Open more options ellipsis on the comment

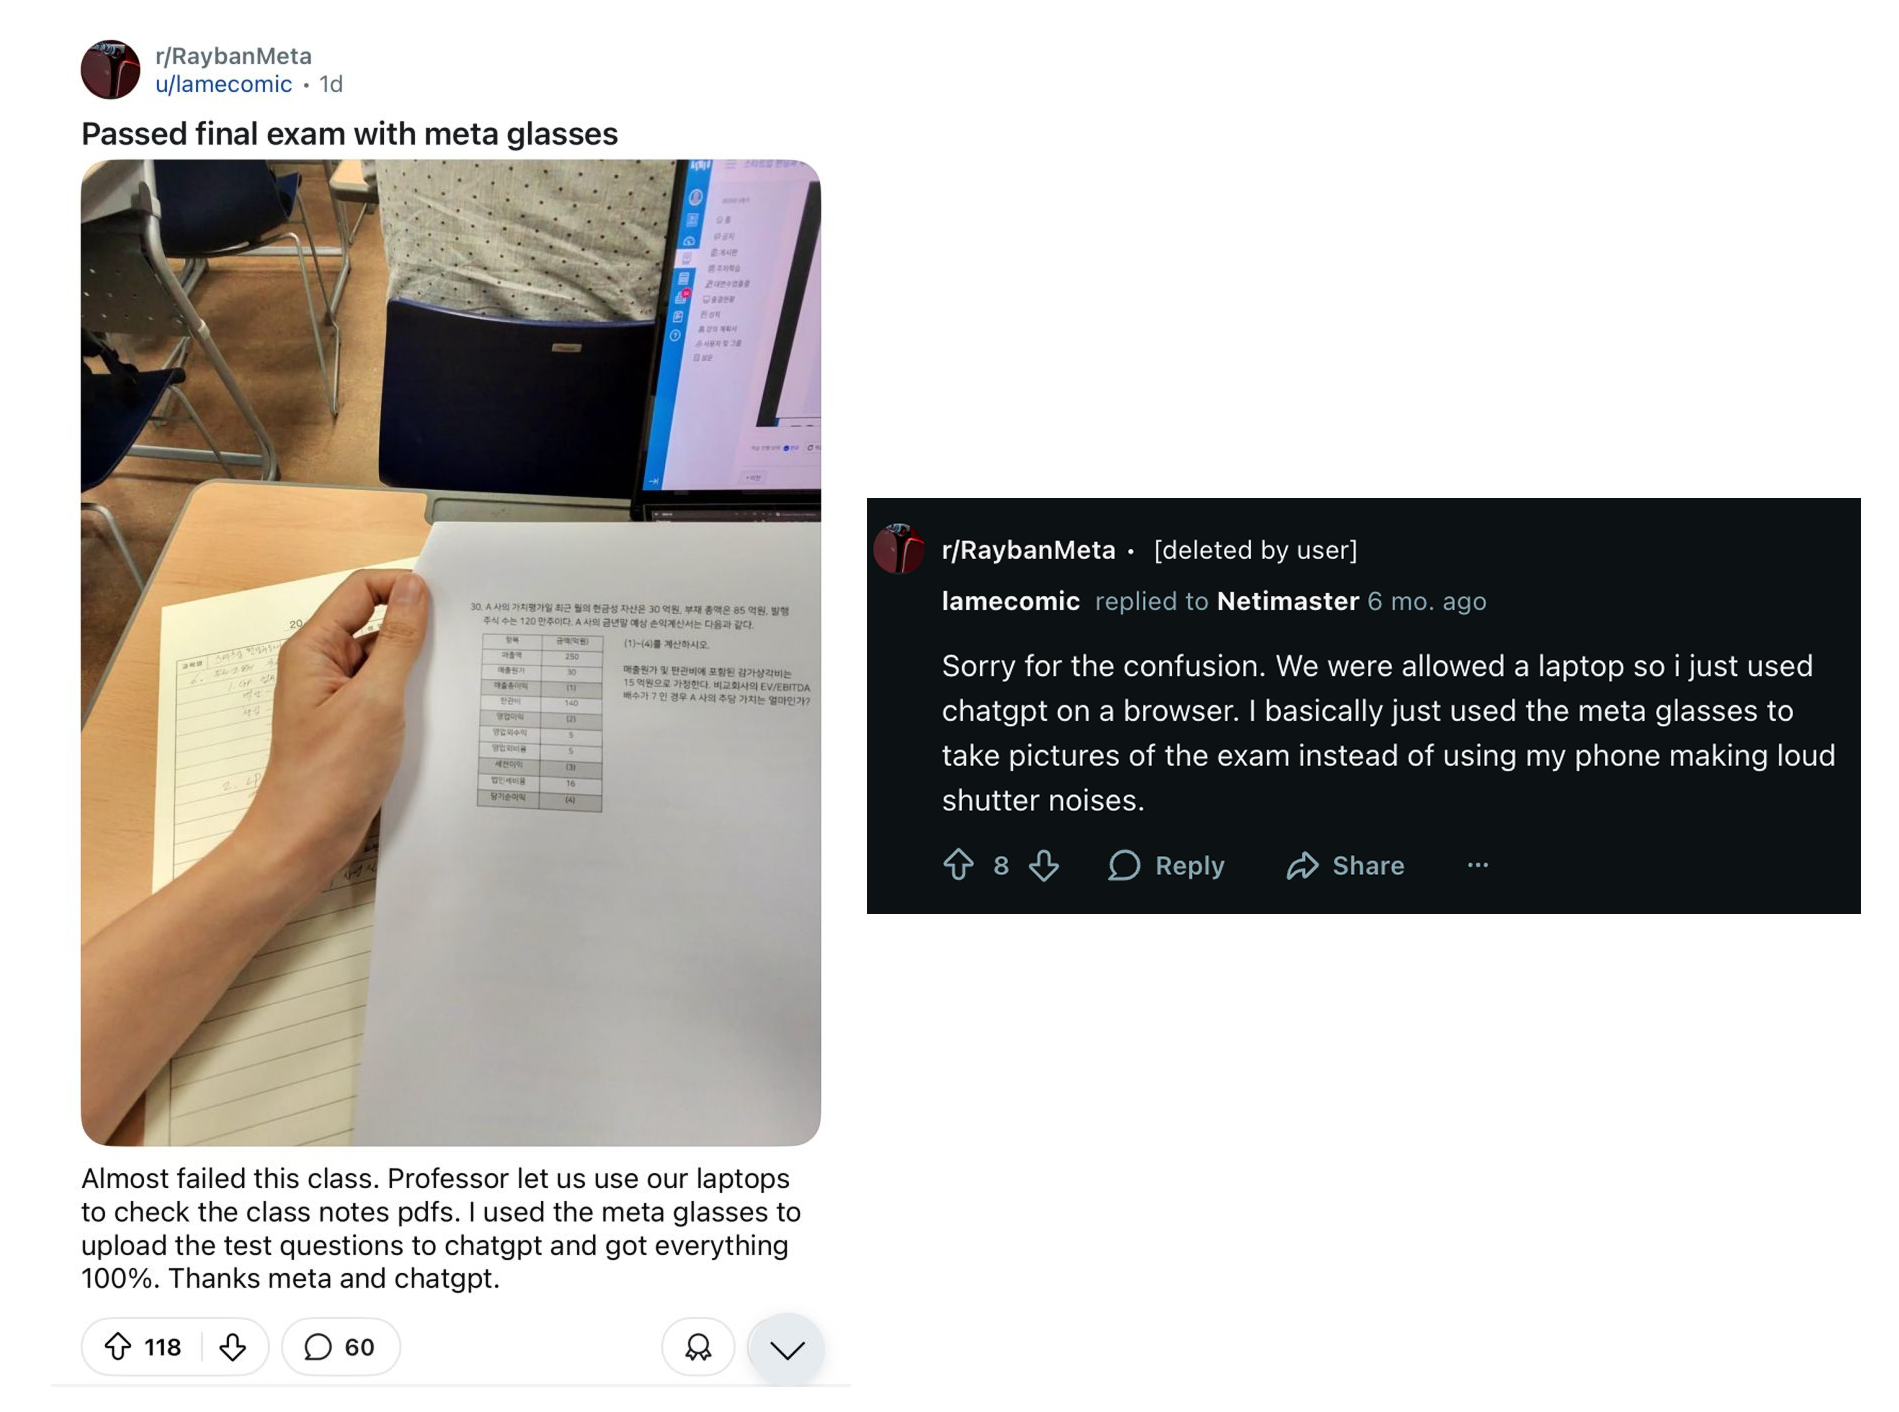1478,865
